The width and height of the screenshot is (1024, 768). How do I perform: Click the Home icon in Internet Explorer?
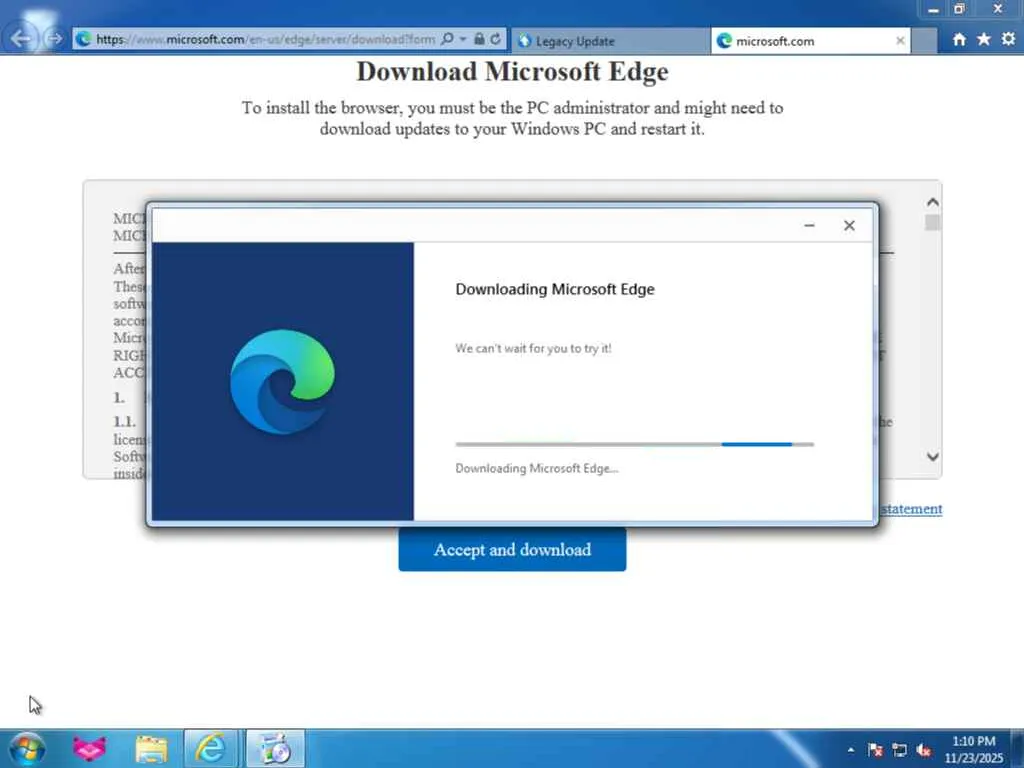tap(959, 39)
